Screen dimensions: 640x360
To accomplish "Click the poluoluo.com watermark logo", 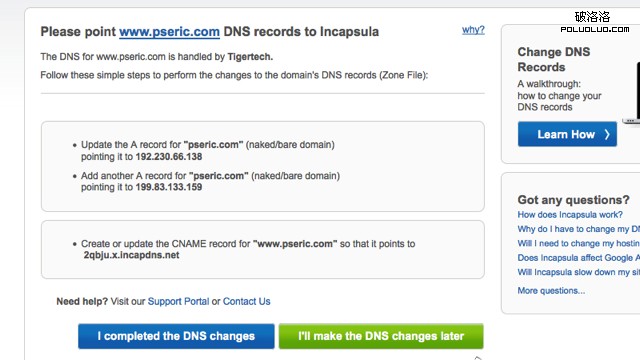I will (x=594, y=22).
